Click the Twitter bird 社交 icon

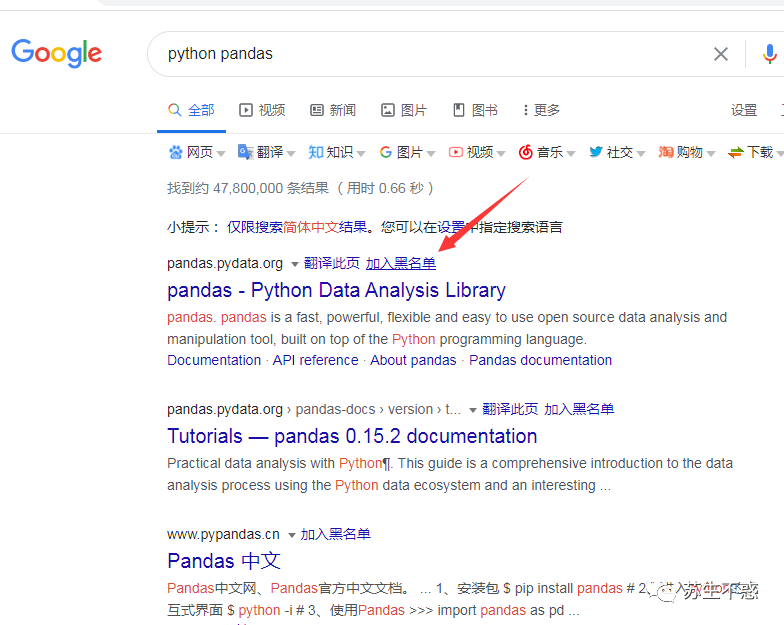(x=596, y=152)
